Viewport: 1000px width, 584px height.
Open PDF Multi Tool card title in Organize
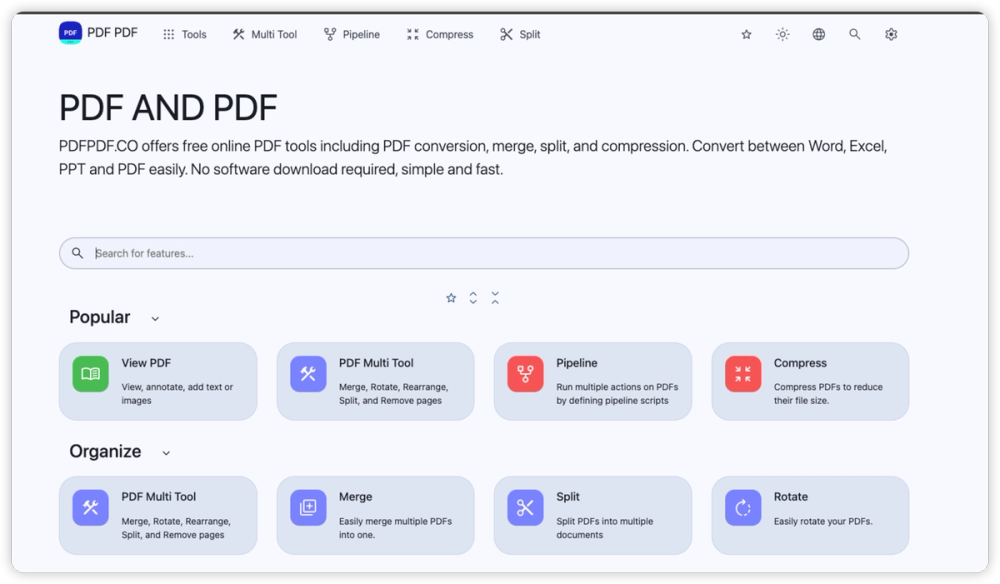159,497
